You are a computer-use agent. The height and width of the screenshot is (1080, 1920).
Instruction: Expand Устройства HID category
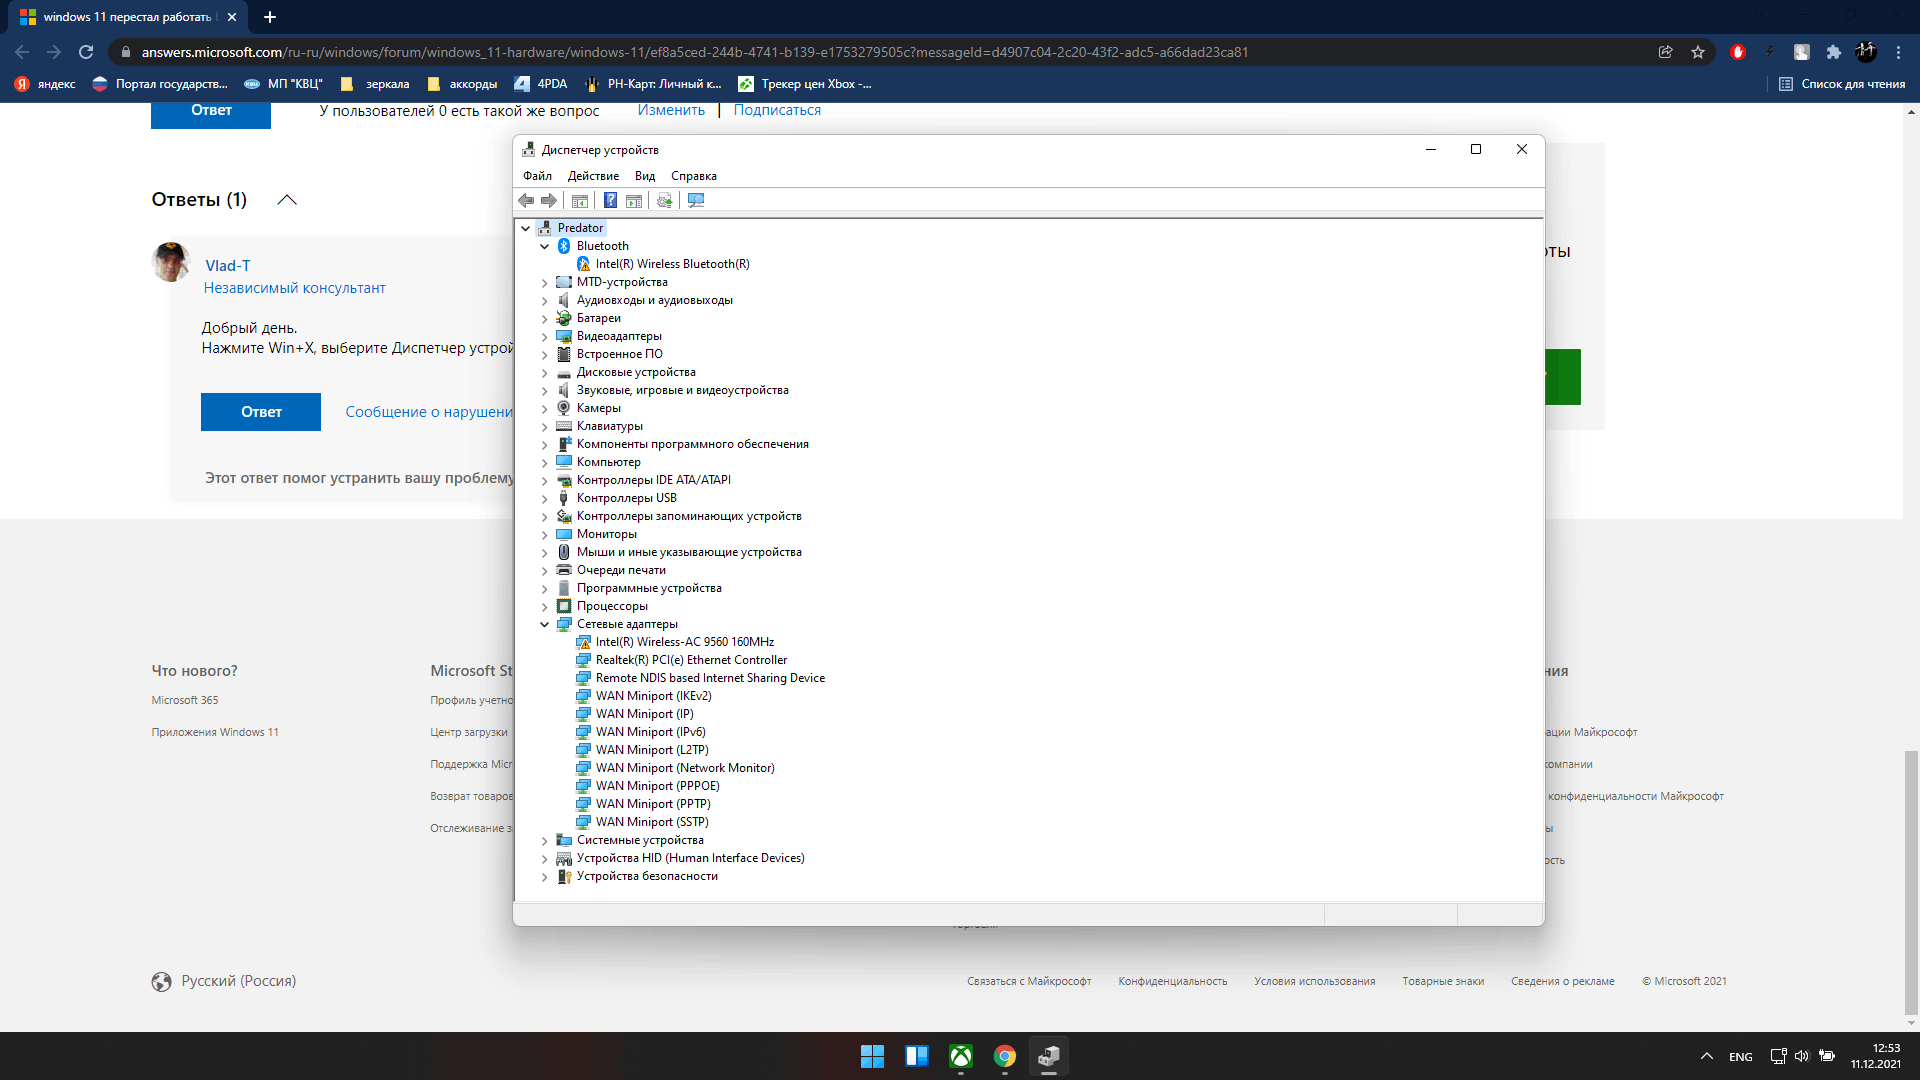545,859
